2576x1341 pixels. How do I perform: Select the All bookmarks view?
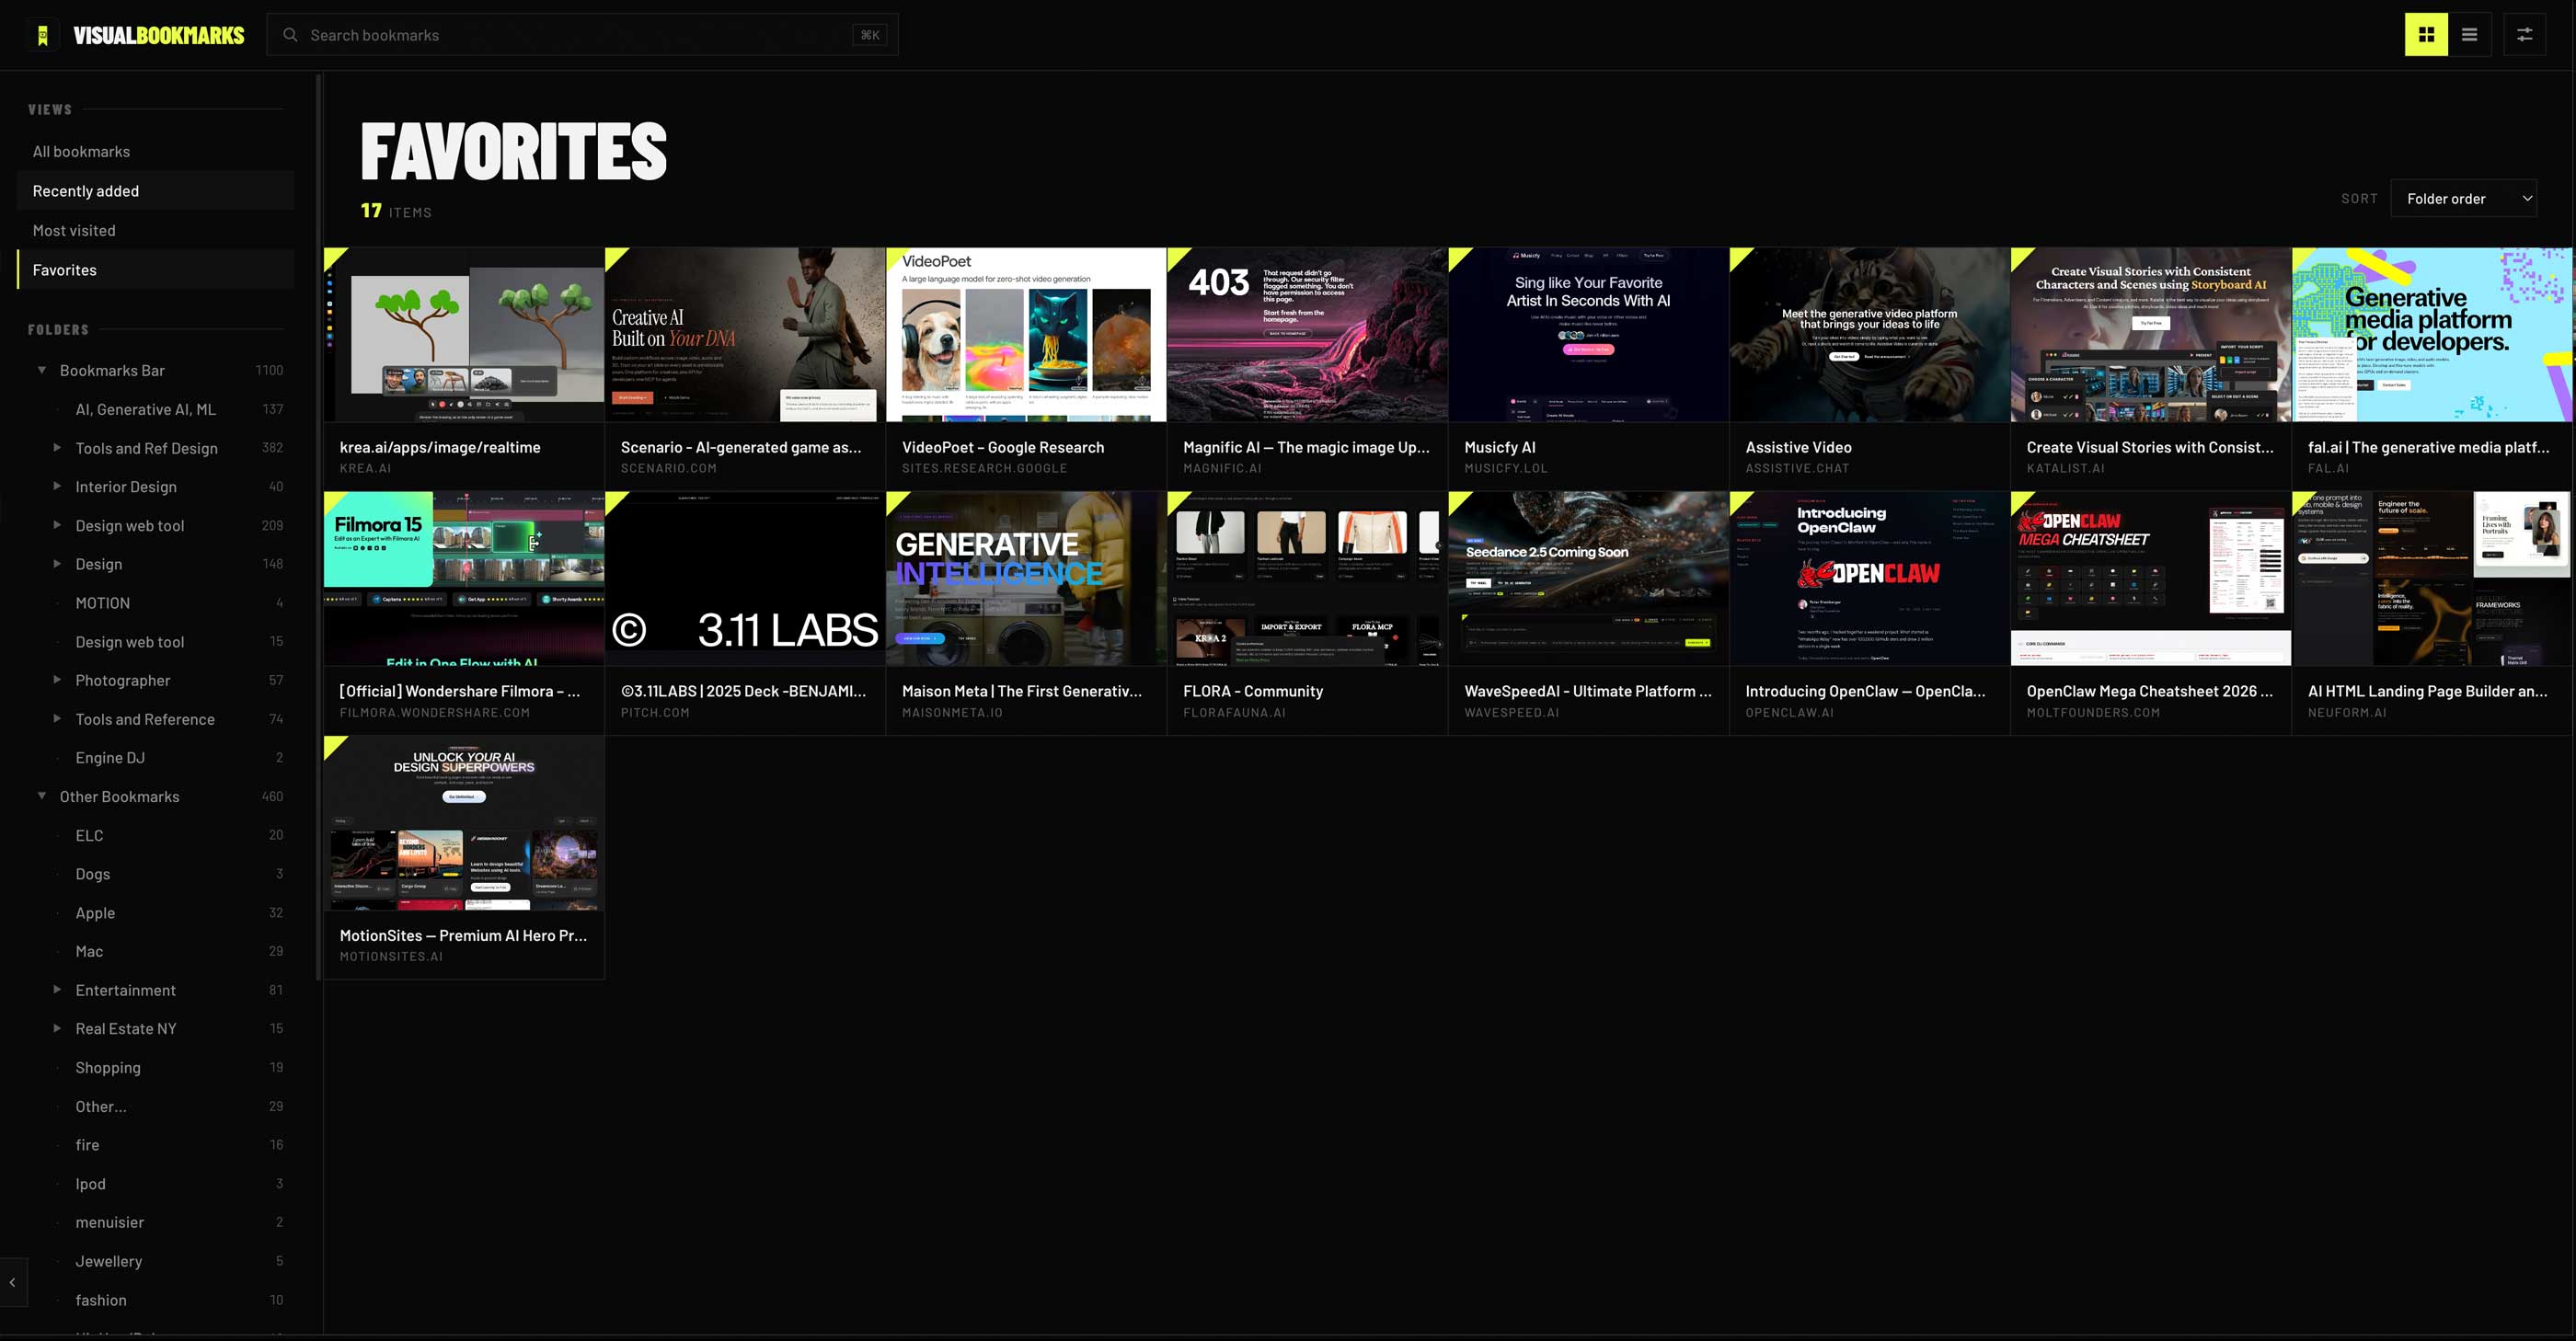(x=156, y=152)
